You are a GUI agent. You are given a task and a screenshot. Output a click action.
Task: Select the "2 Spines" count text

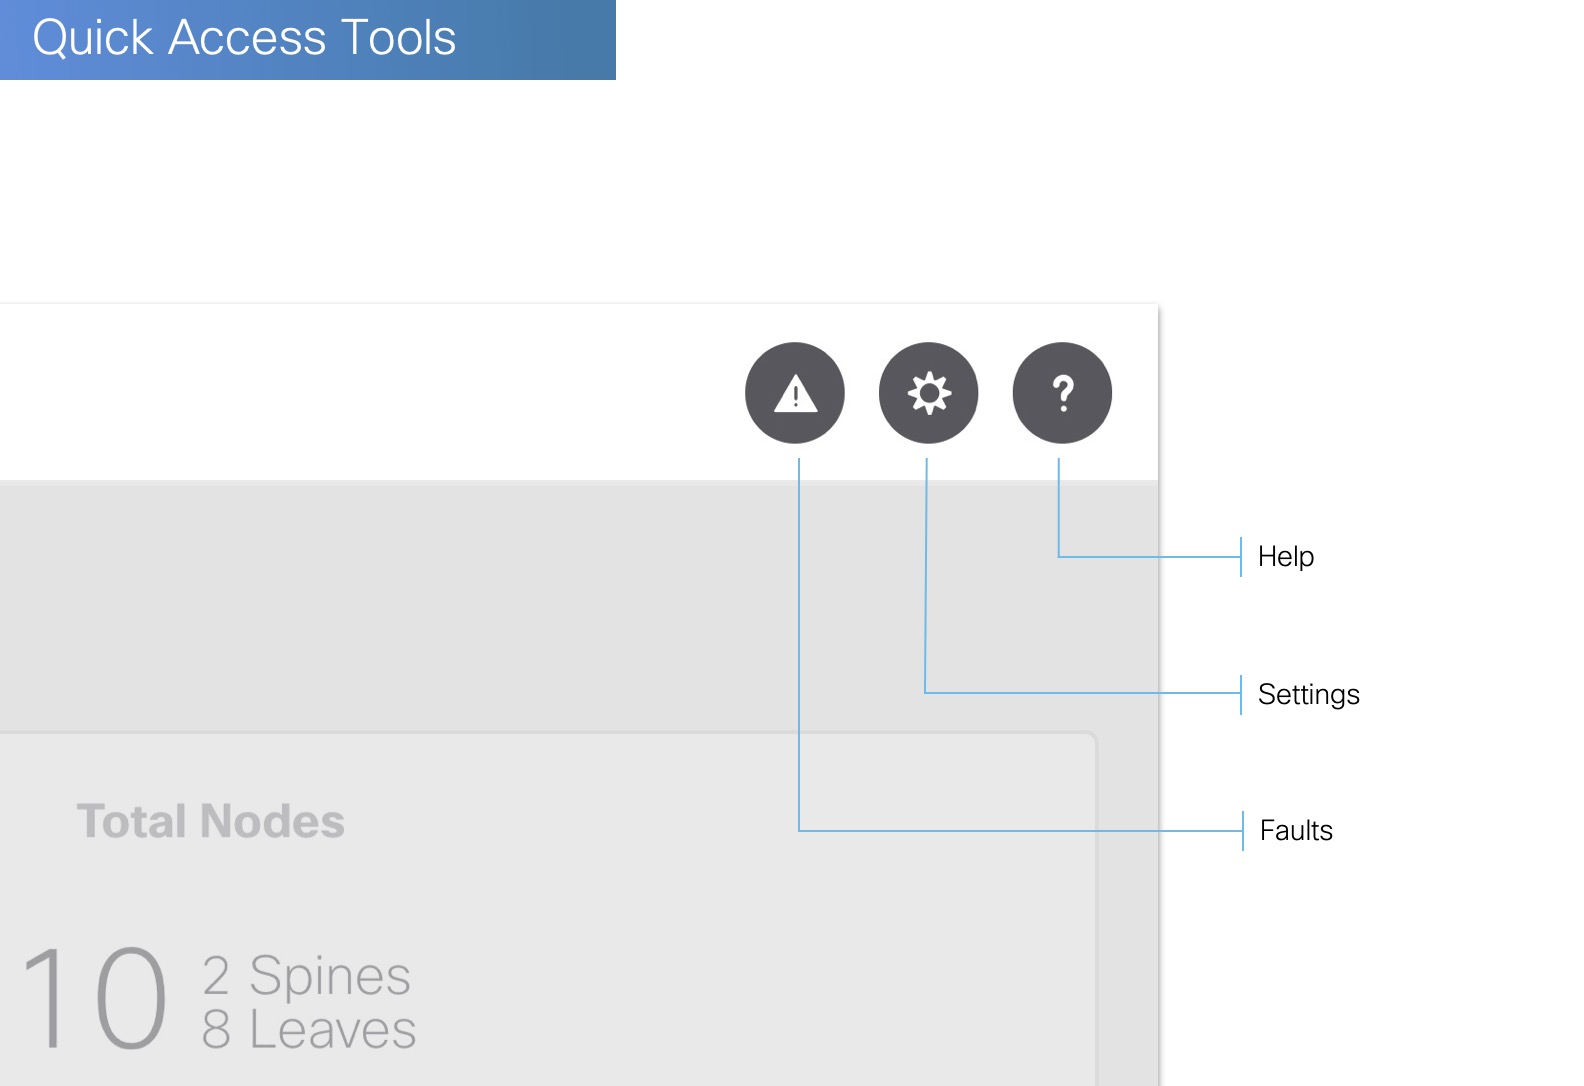(306, 976)
